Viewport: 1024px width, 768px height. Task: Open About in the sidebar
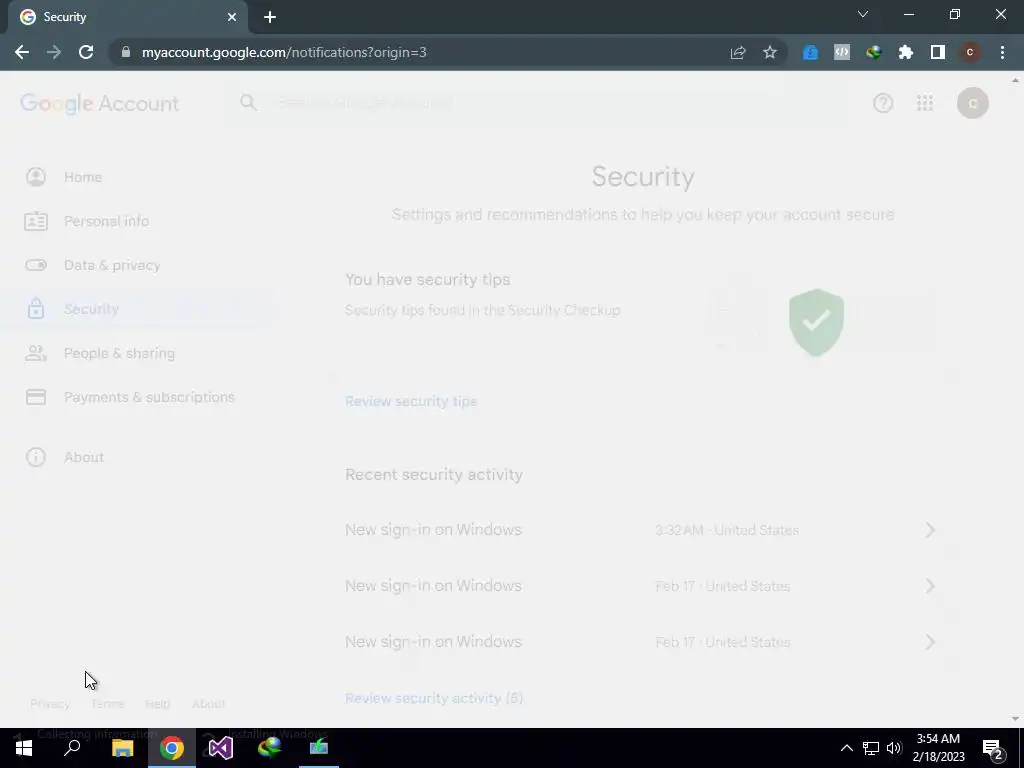[x=84, y=457]
